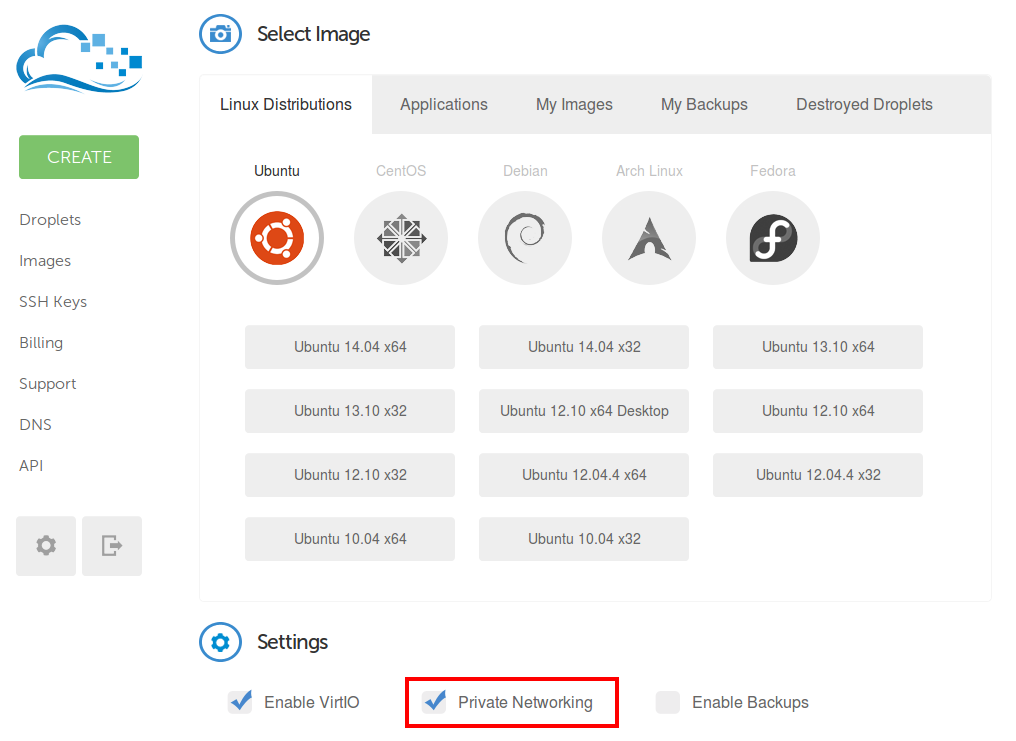Viewport: 1016px width, 741px height.
Task: Choose Ubuntu 12.04.4 x64 image
Action: pyautogui.click(x=584, y=475)
